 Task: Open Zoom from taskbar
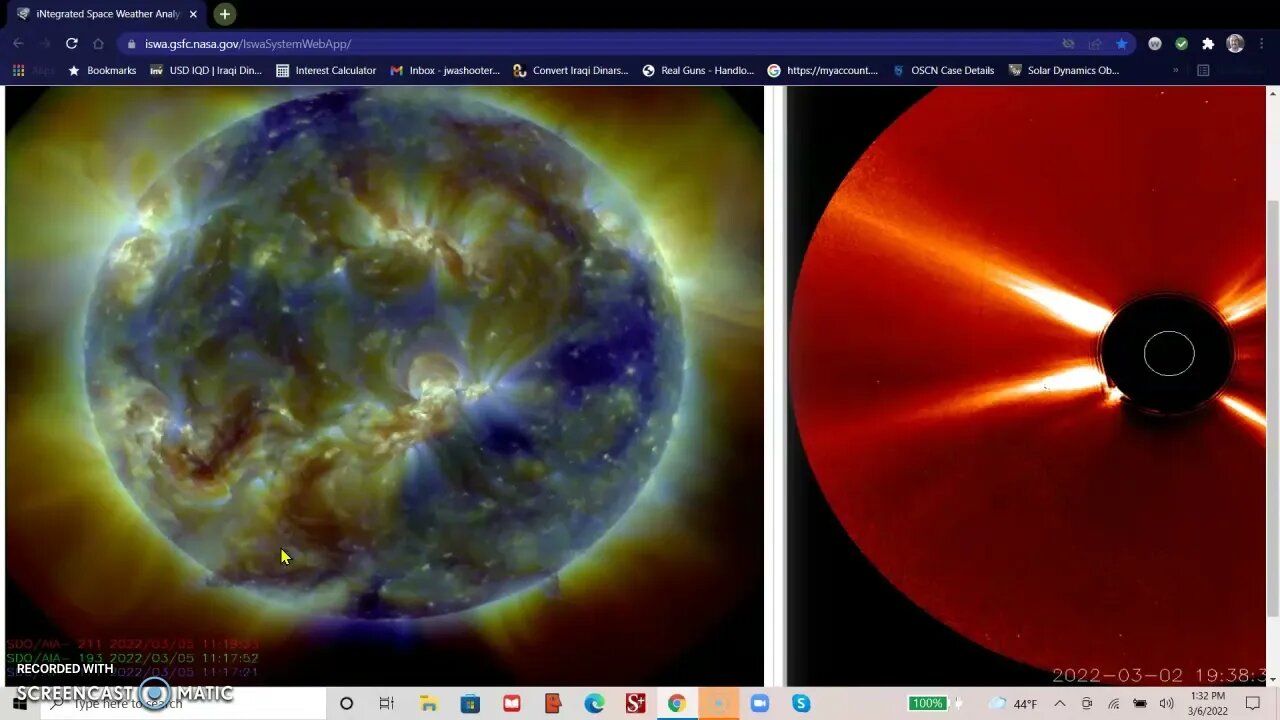[759, 704]
